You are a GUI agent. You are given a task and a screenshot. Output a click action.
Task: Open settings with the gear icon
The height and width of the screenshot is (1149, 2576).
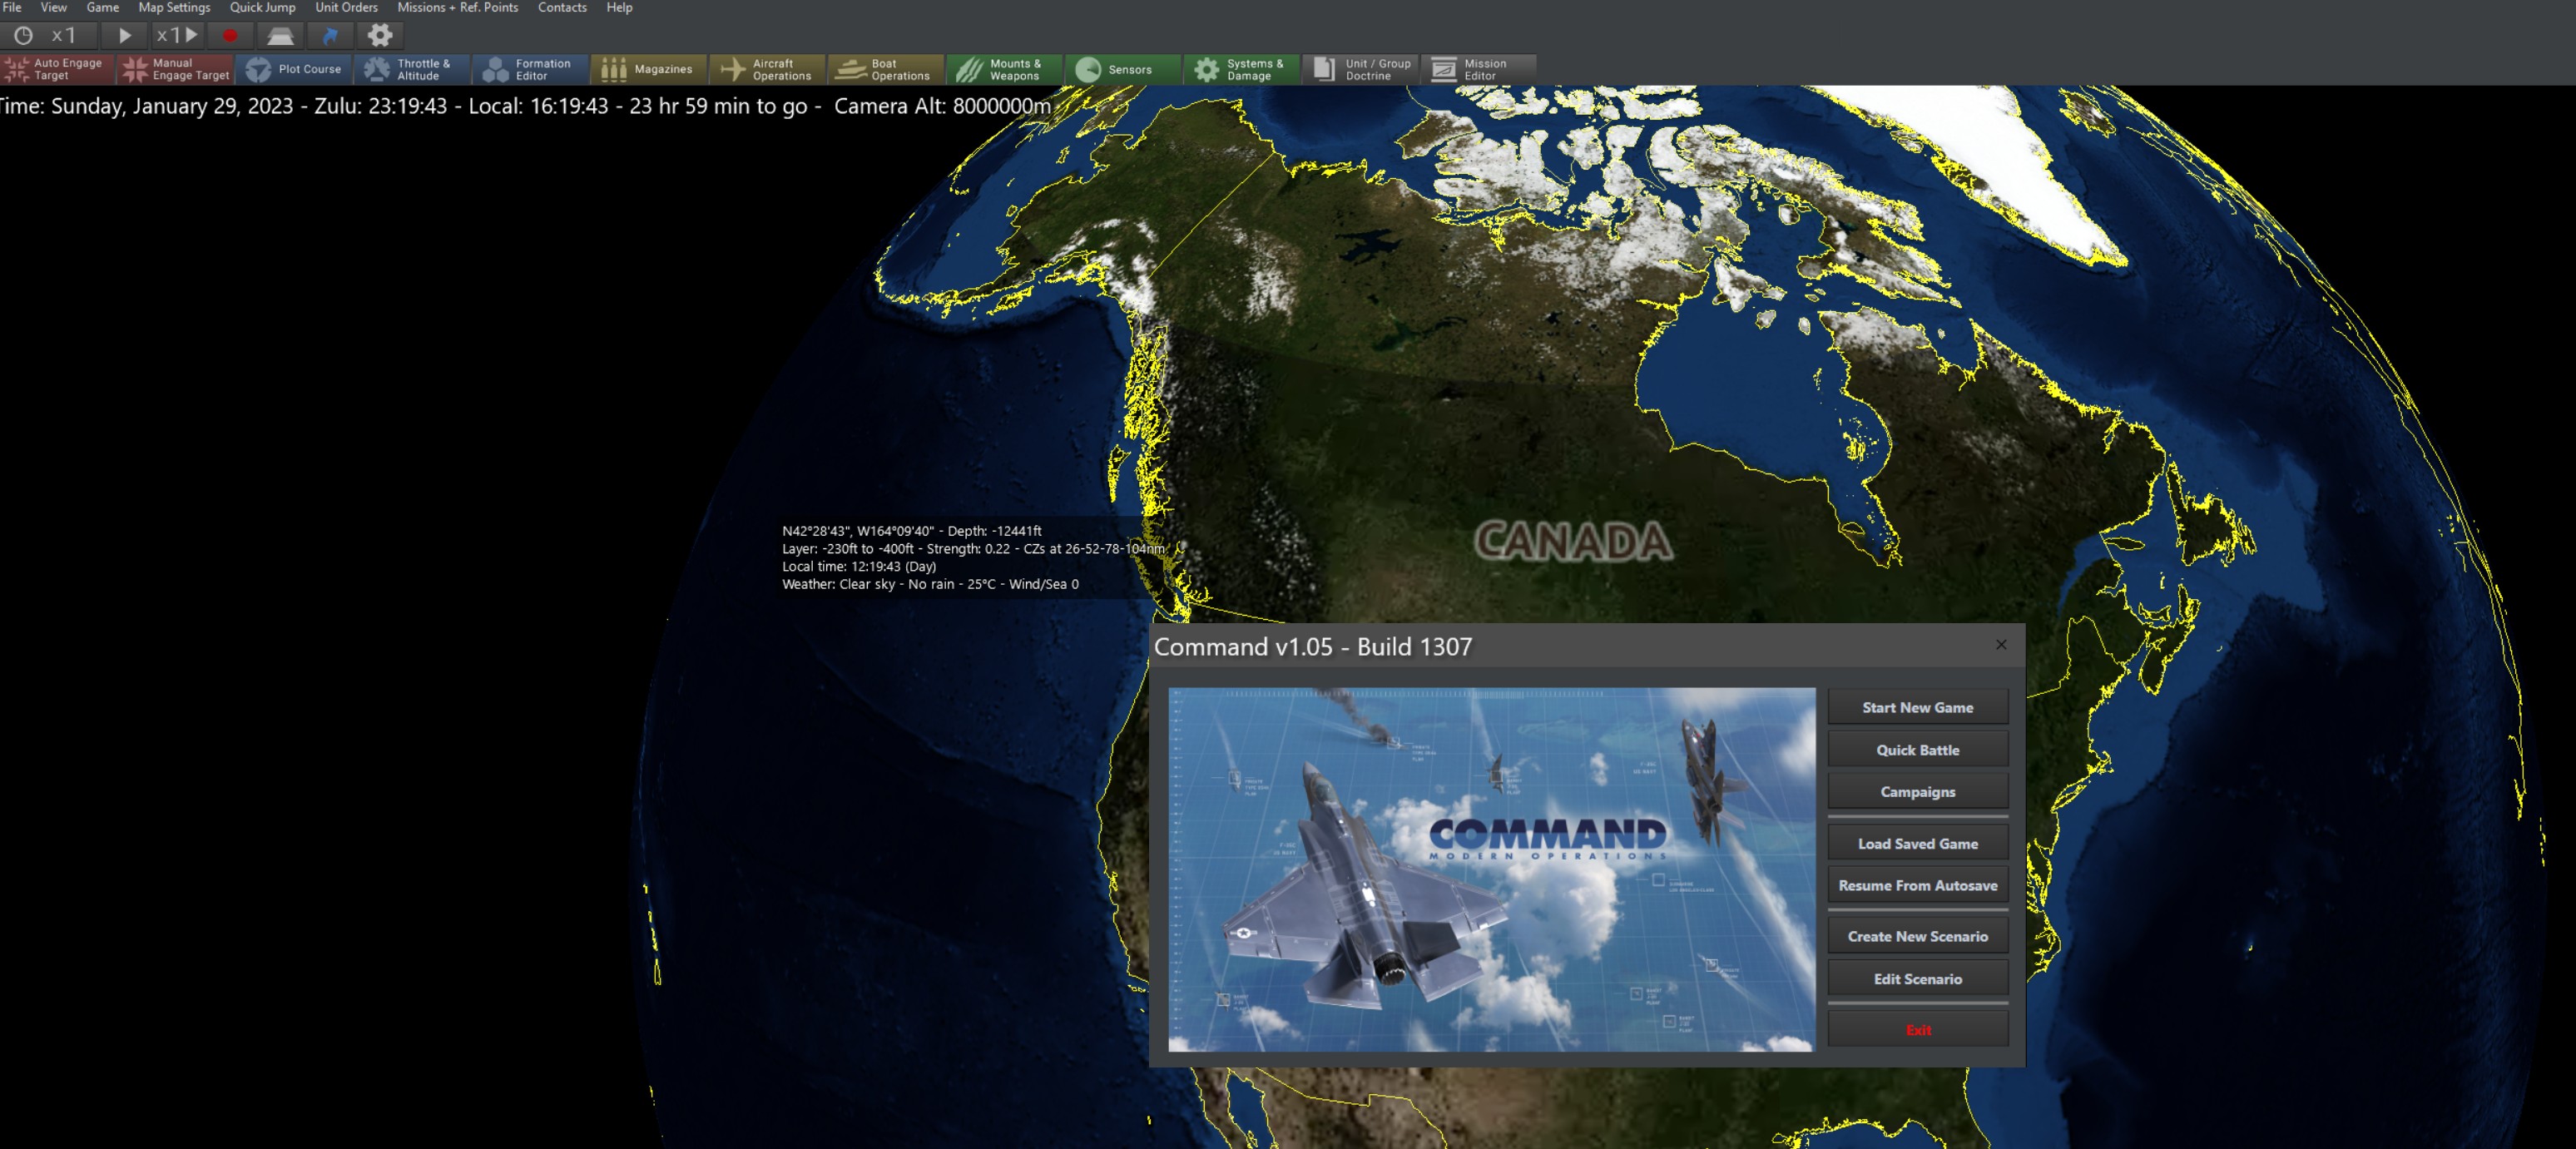(x=380, y=35)
